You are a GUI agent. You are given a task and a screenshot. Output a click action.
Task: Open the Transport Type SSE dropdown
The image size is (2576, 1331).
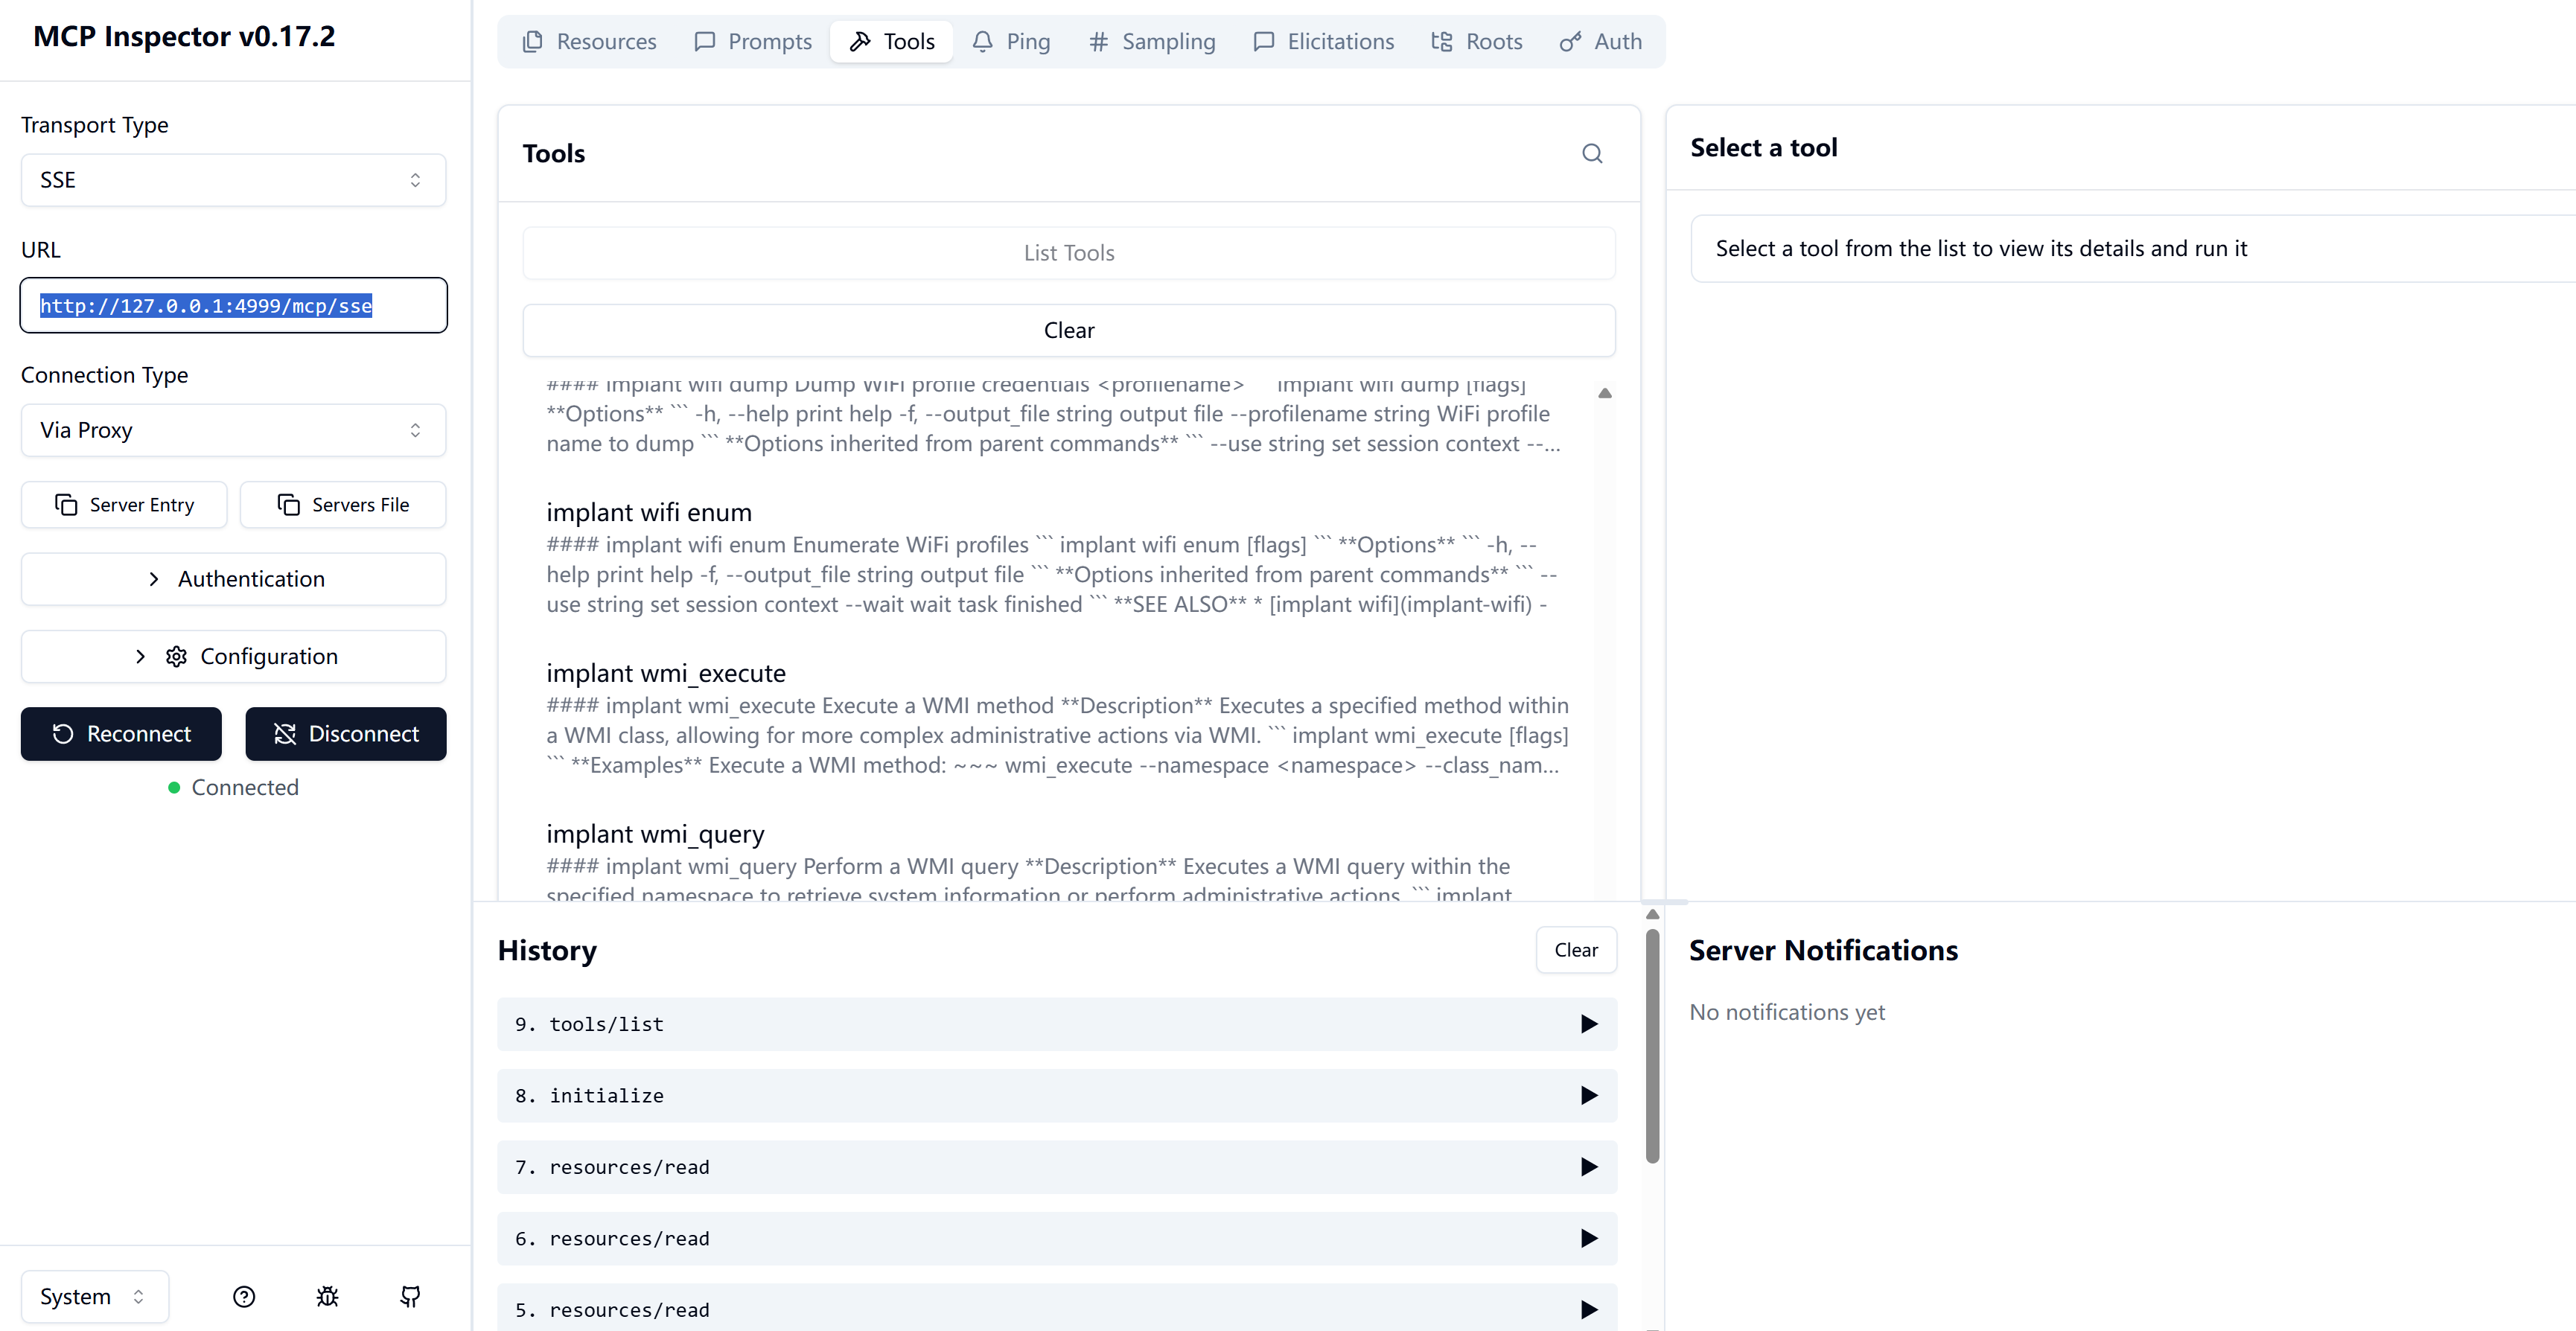[233, 180]
